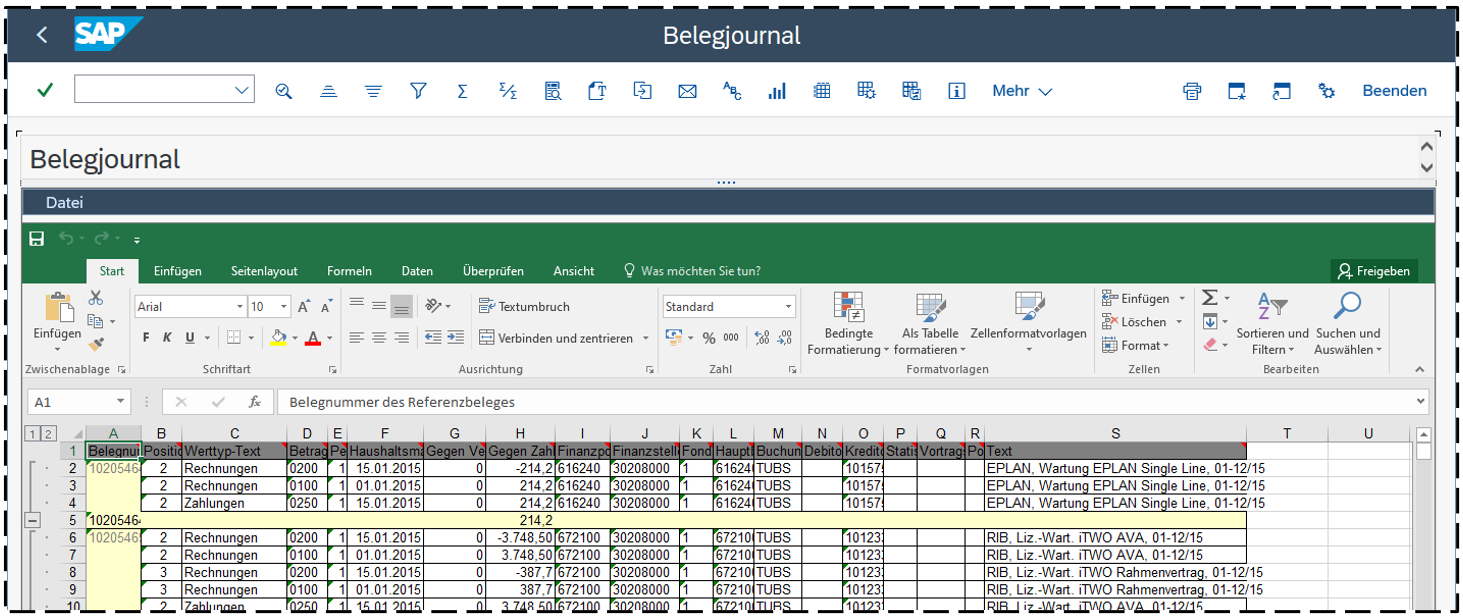The width and height of the screenshot is (1463, 616).
Task: Switch to the Formeln ribbon tab
Action: [x=349, y=271]
